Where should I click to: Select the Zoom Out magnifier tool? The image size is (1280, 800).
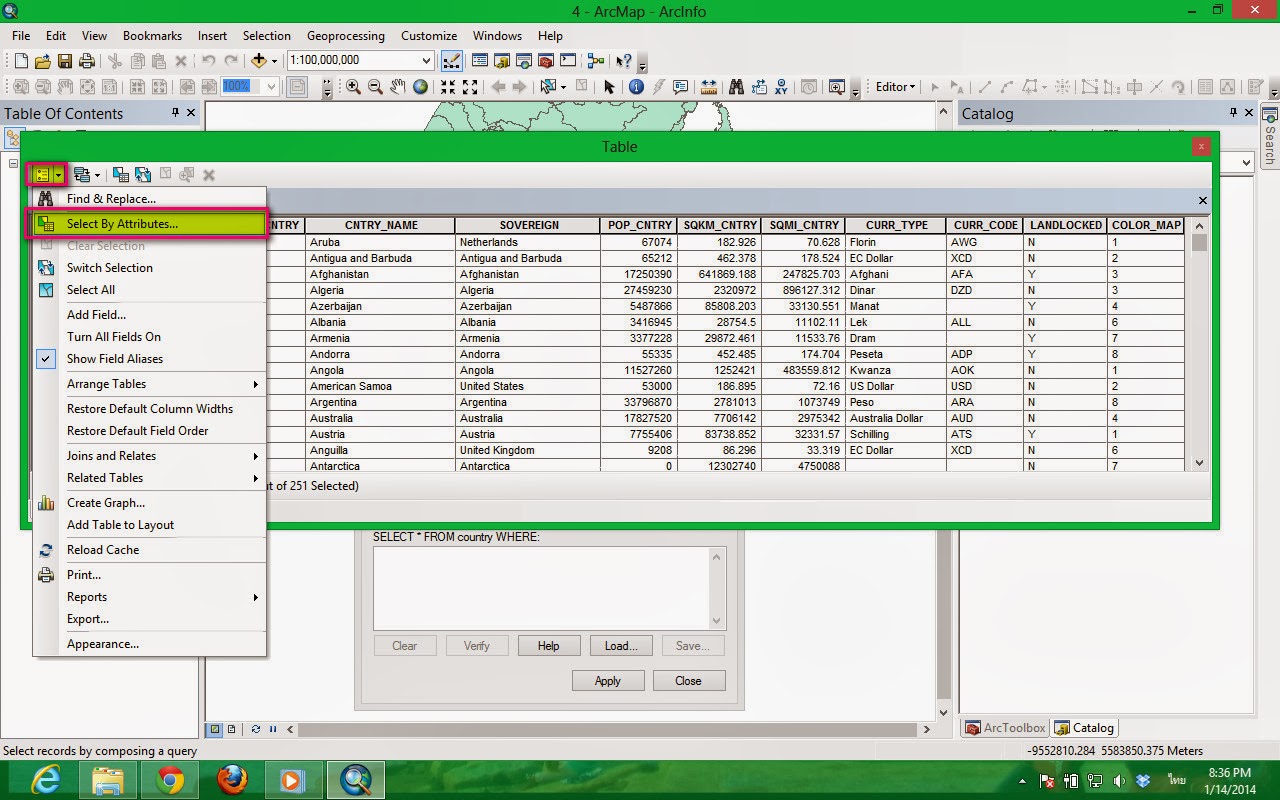375,87
